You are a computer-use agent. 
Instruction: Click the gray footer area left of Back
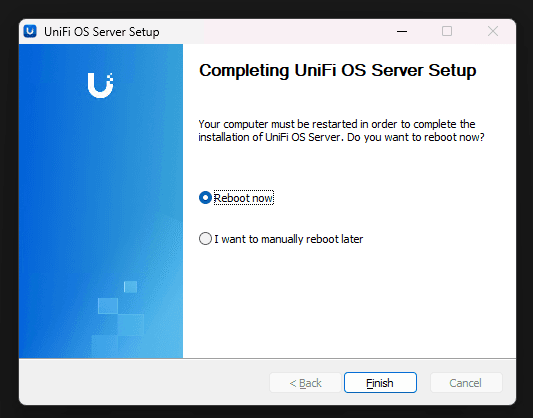[144, 382]
